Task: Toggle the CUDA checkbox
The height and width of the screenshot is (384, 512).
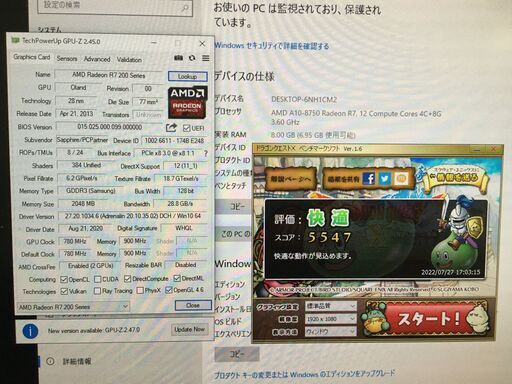Action: pos(98,279)
